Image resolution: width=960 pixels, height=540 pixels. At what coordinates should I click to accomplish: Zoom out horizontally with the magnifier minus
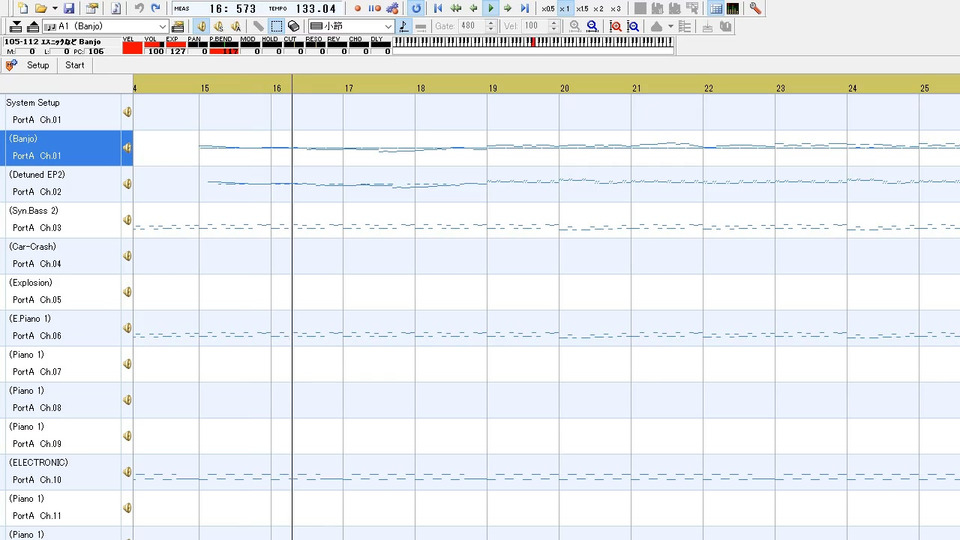[592, 26]
